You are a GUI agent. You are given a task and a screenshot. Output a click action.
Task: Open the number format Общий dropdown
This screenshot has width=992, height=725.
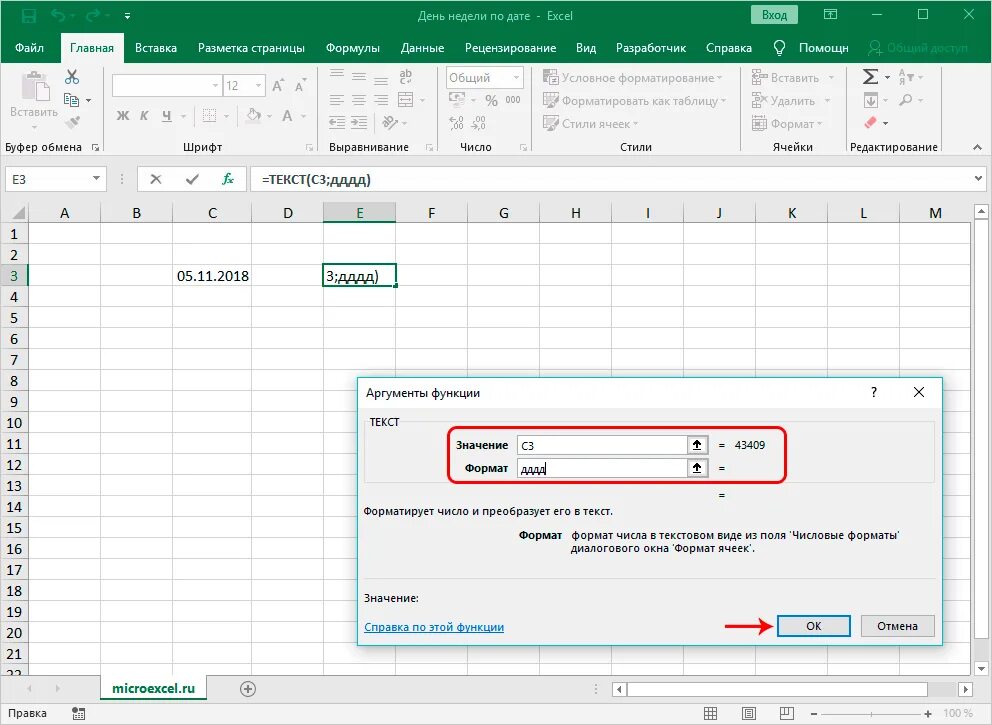[x=516, y=77]
